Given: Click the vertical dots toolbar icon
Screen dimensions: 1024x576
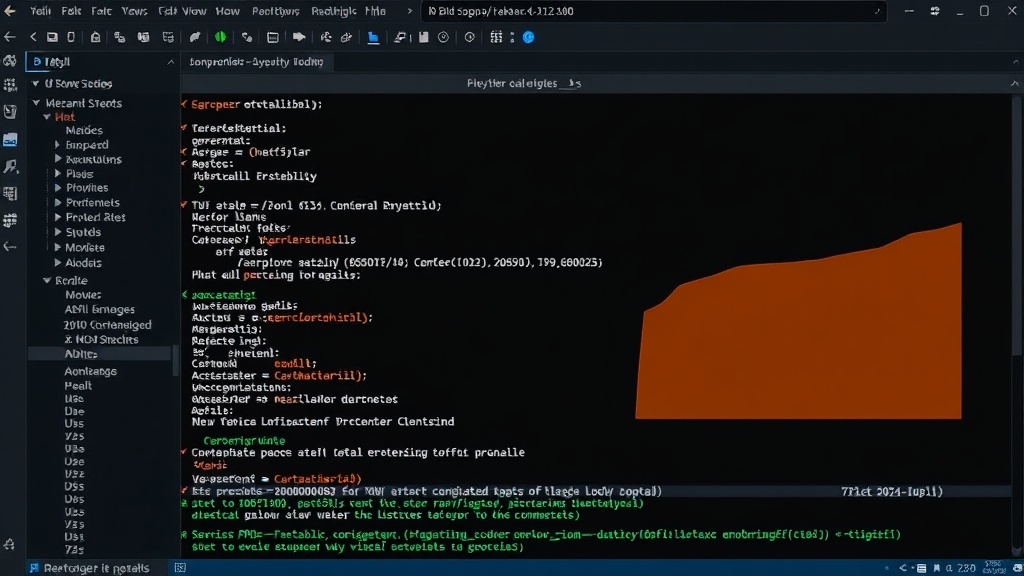Looking at the screenshot, I should [x=512, y=37].
